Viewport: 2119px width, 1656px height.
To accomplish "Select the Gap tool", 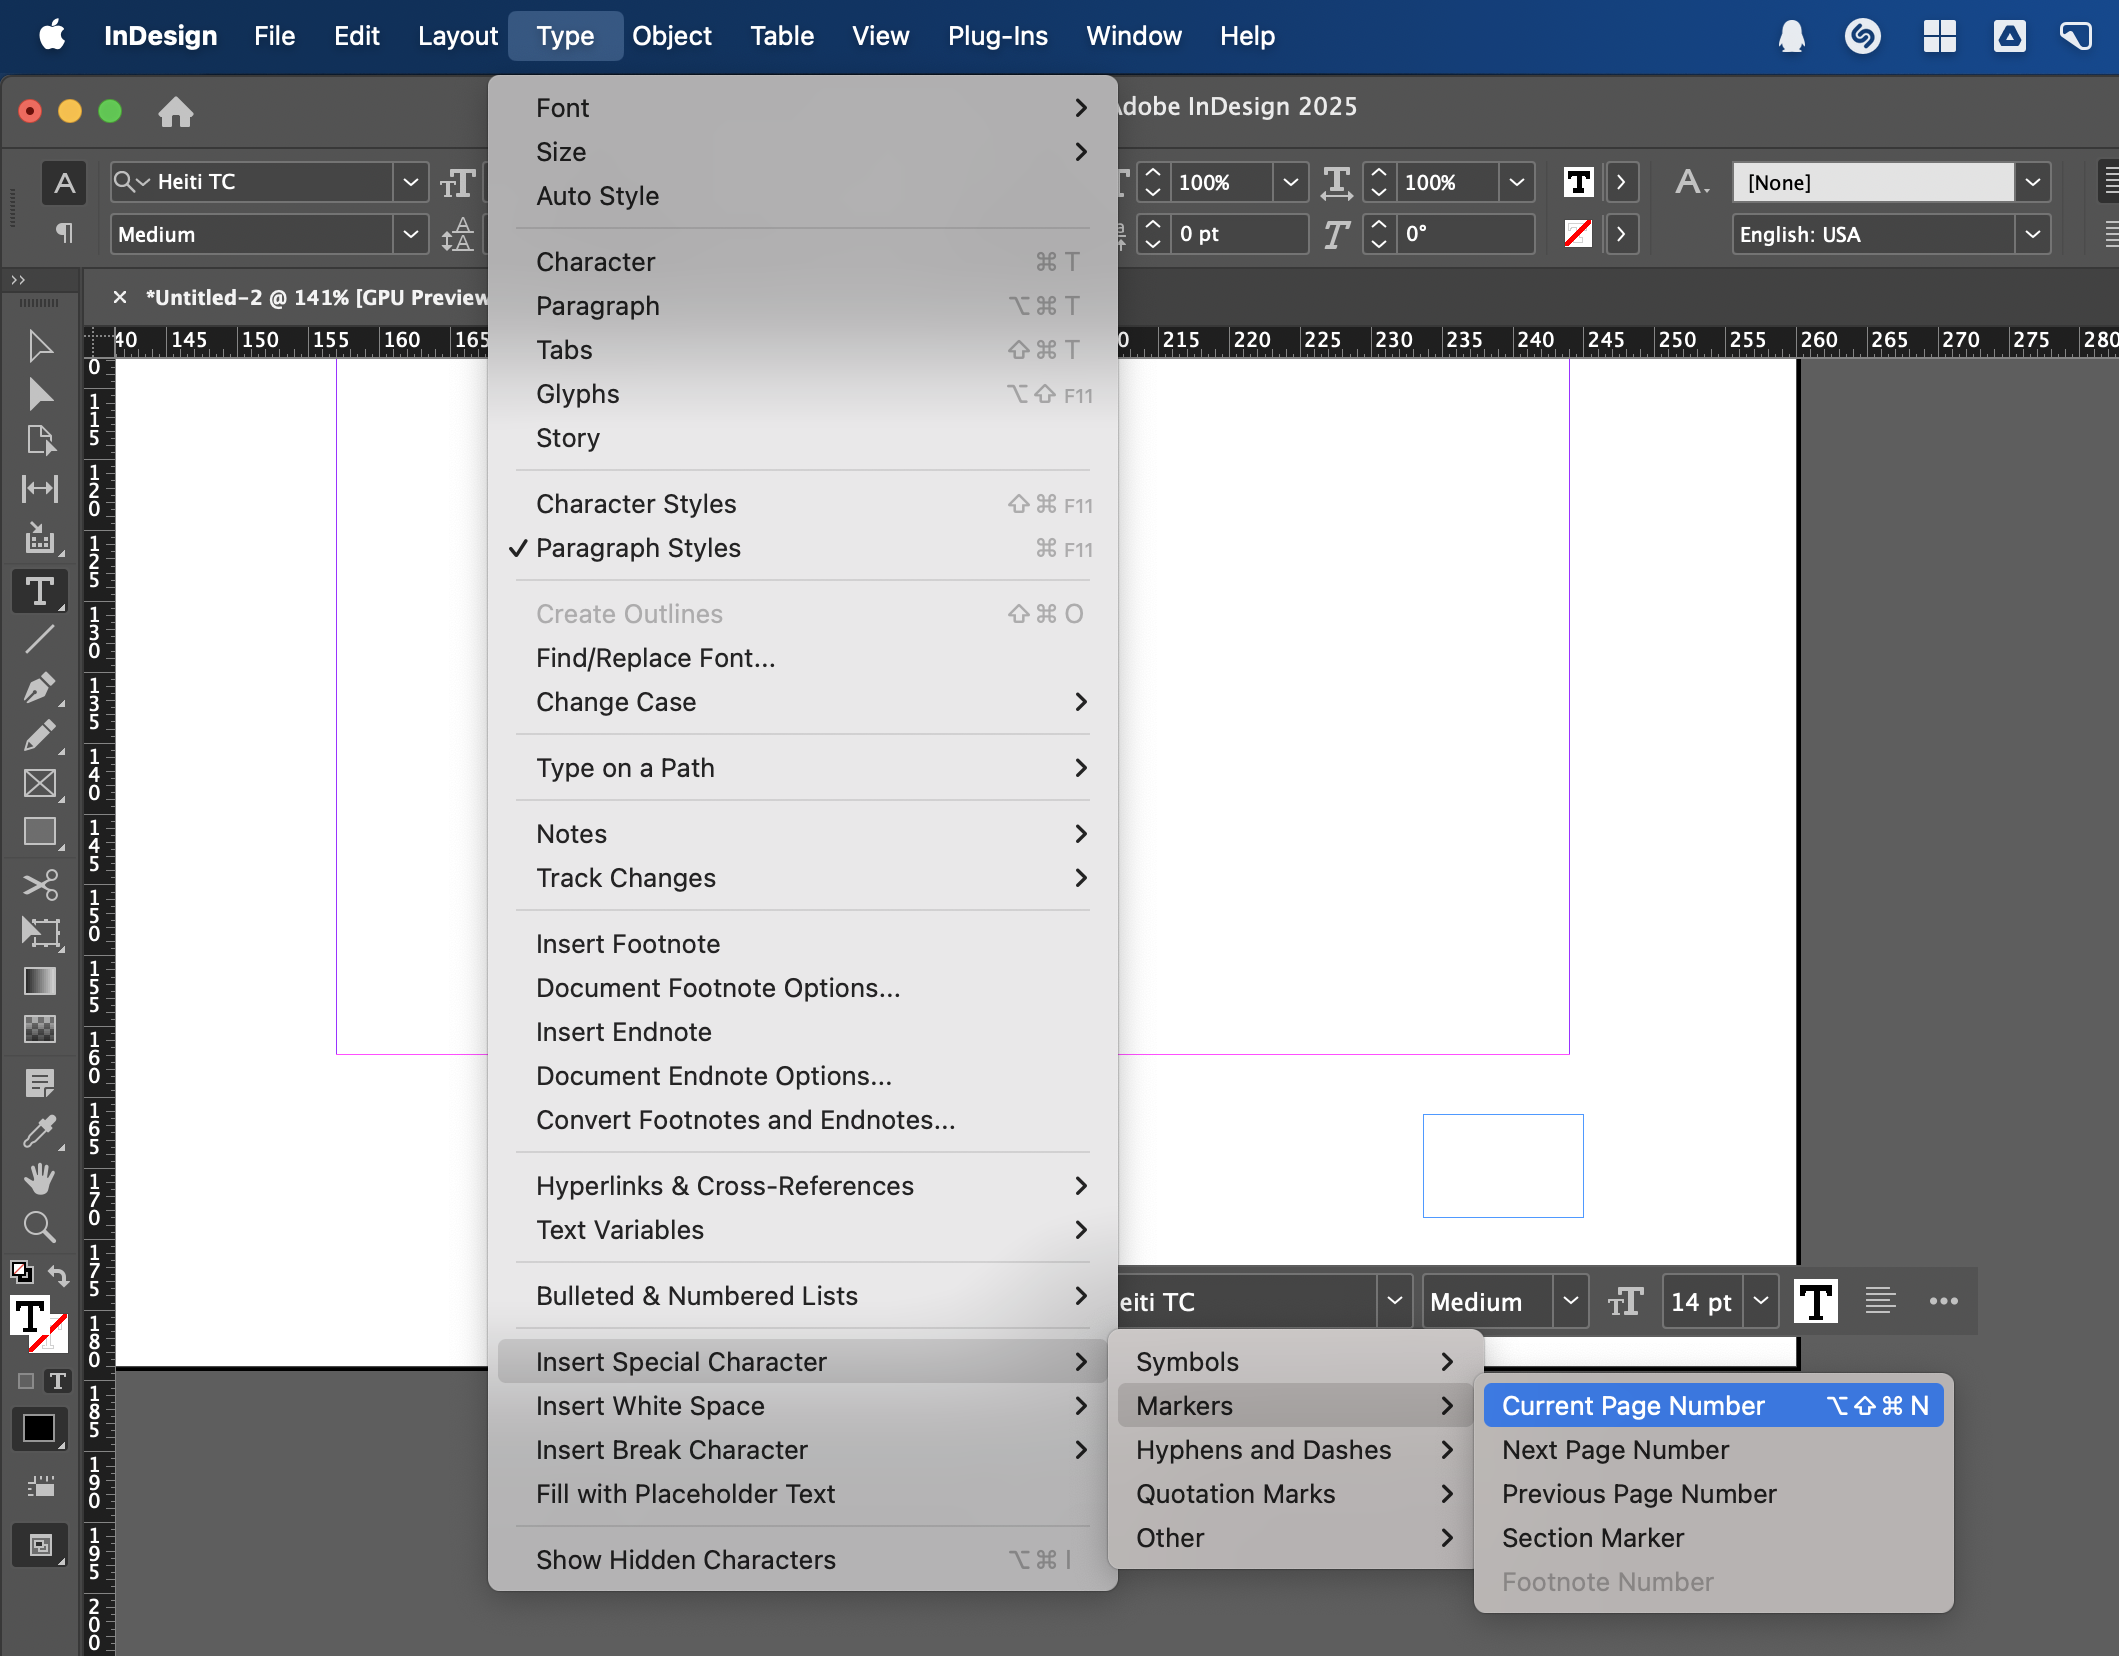I will tap(40, 489).
